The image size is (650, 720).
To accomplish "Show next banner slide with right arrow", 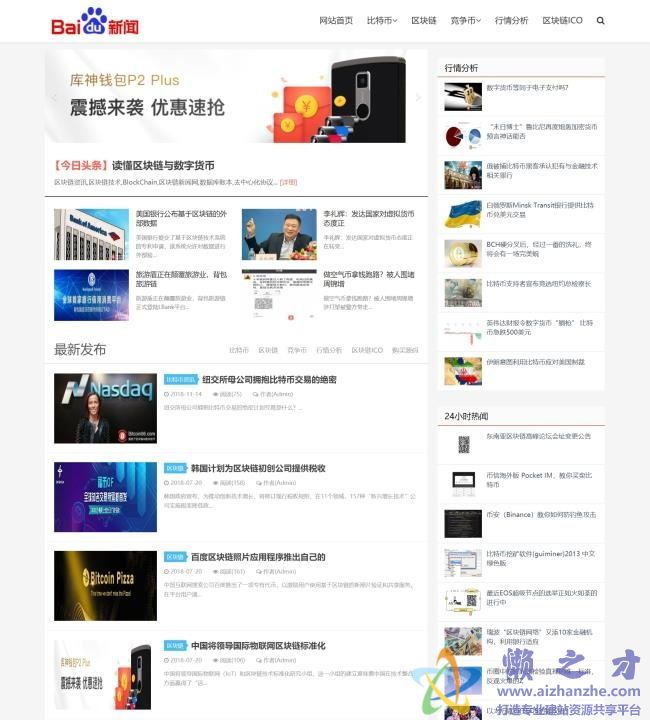I will [x=418, y=97].
